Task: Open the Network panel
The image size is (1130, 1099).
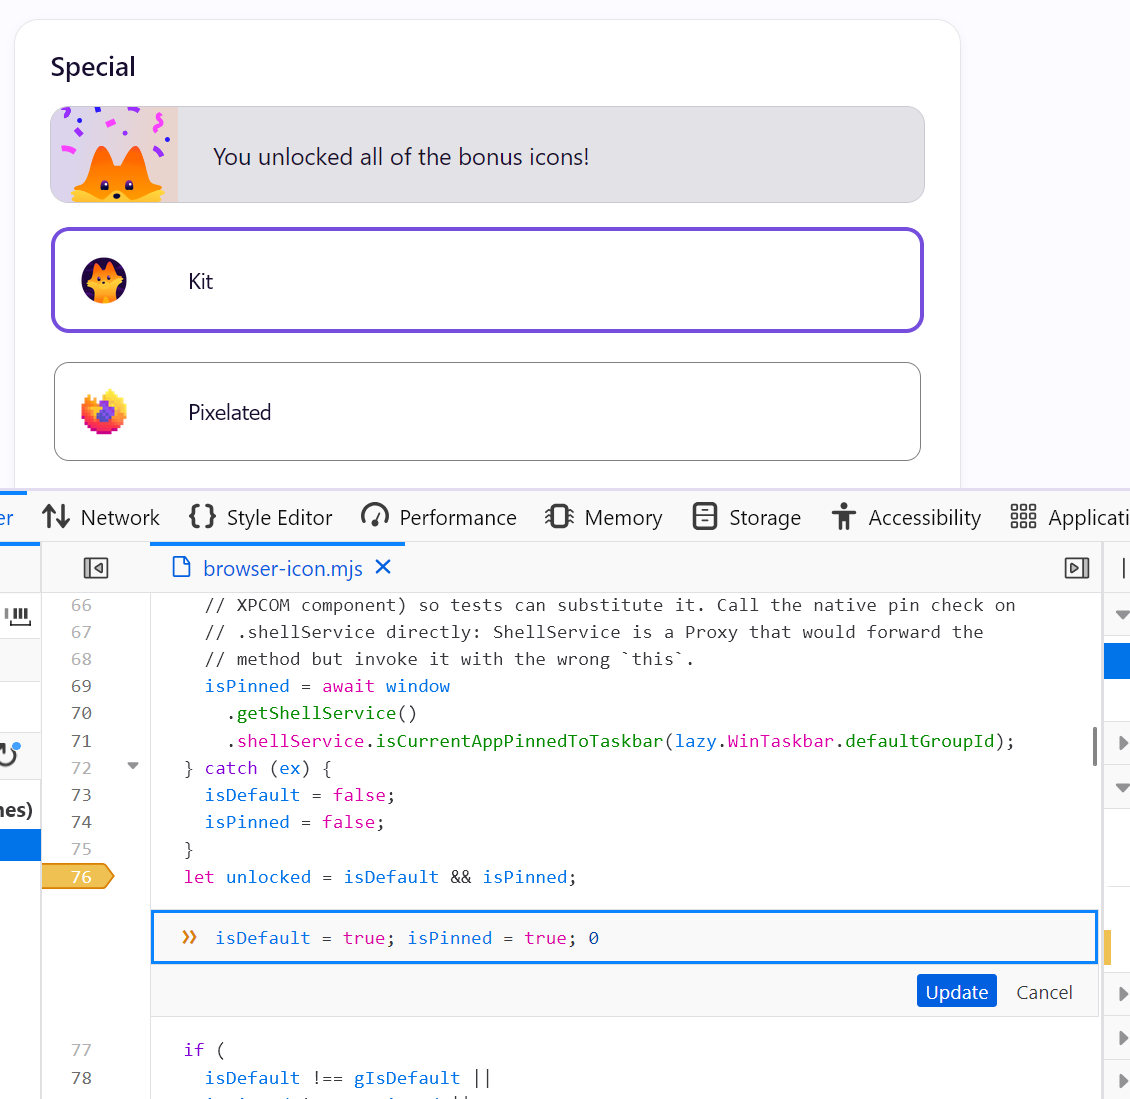Action: click(101, 517)
